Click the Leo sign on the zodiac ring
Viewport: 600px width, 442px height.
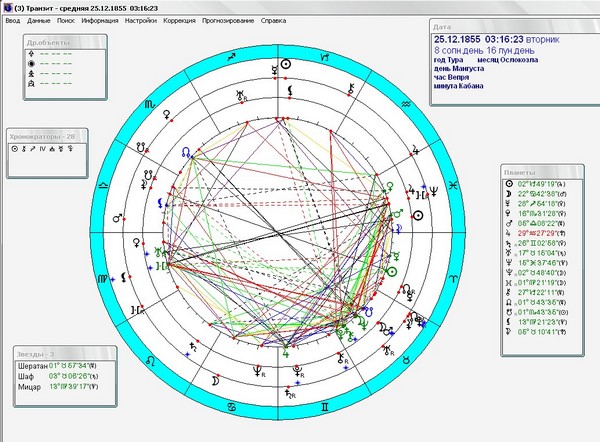[151, 360]
